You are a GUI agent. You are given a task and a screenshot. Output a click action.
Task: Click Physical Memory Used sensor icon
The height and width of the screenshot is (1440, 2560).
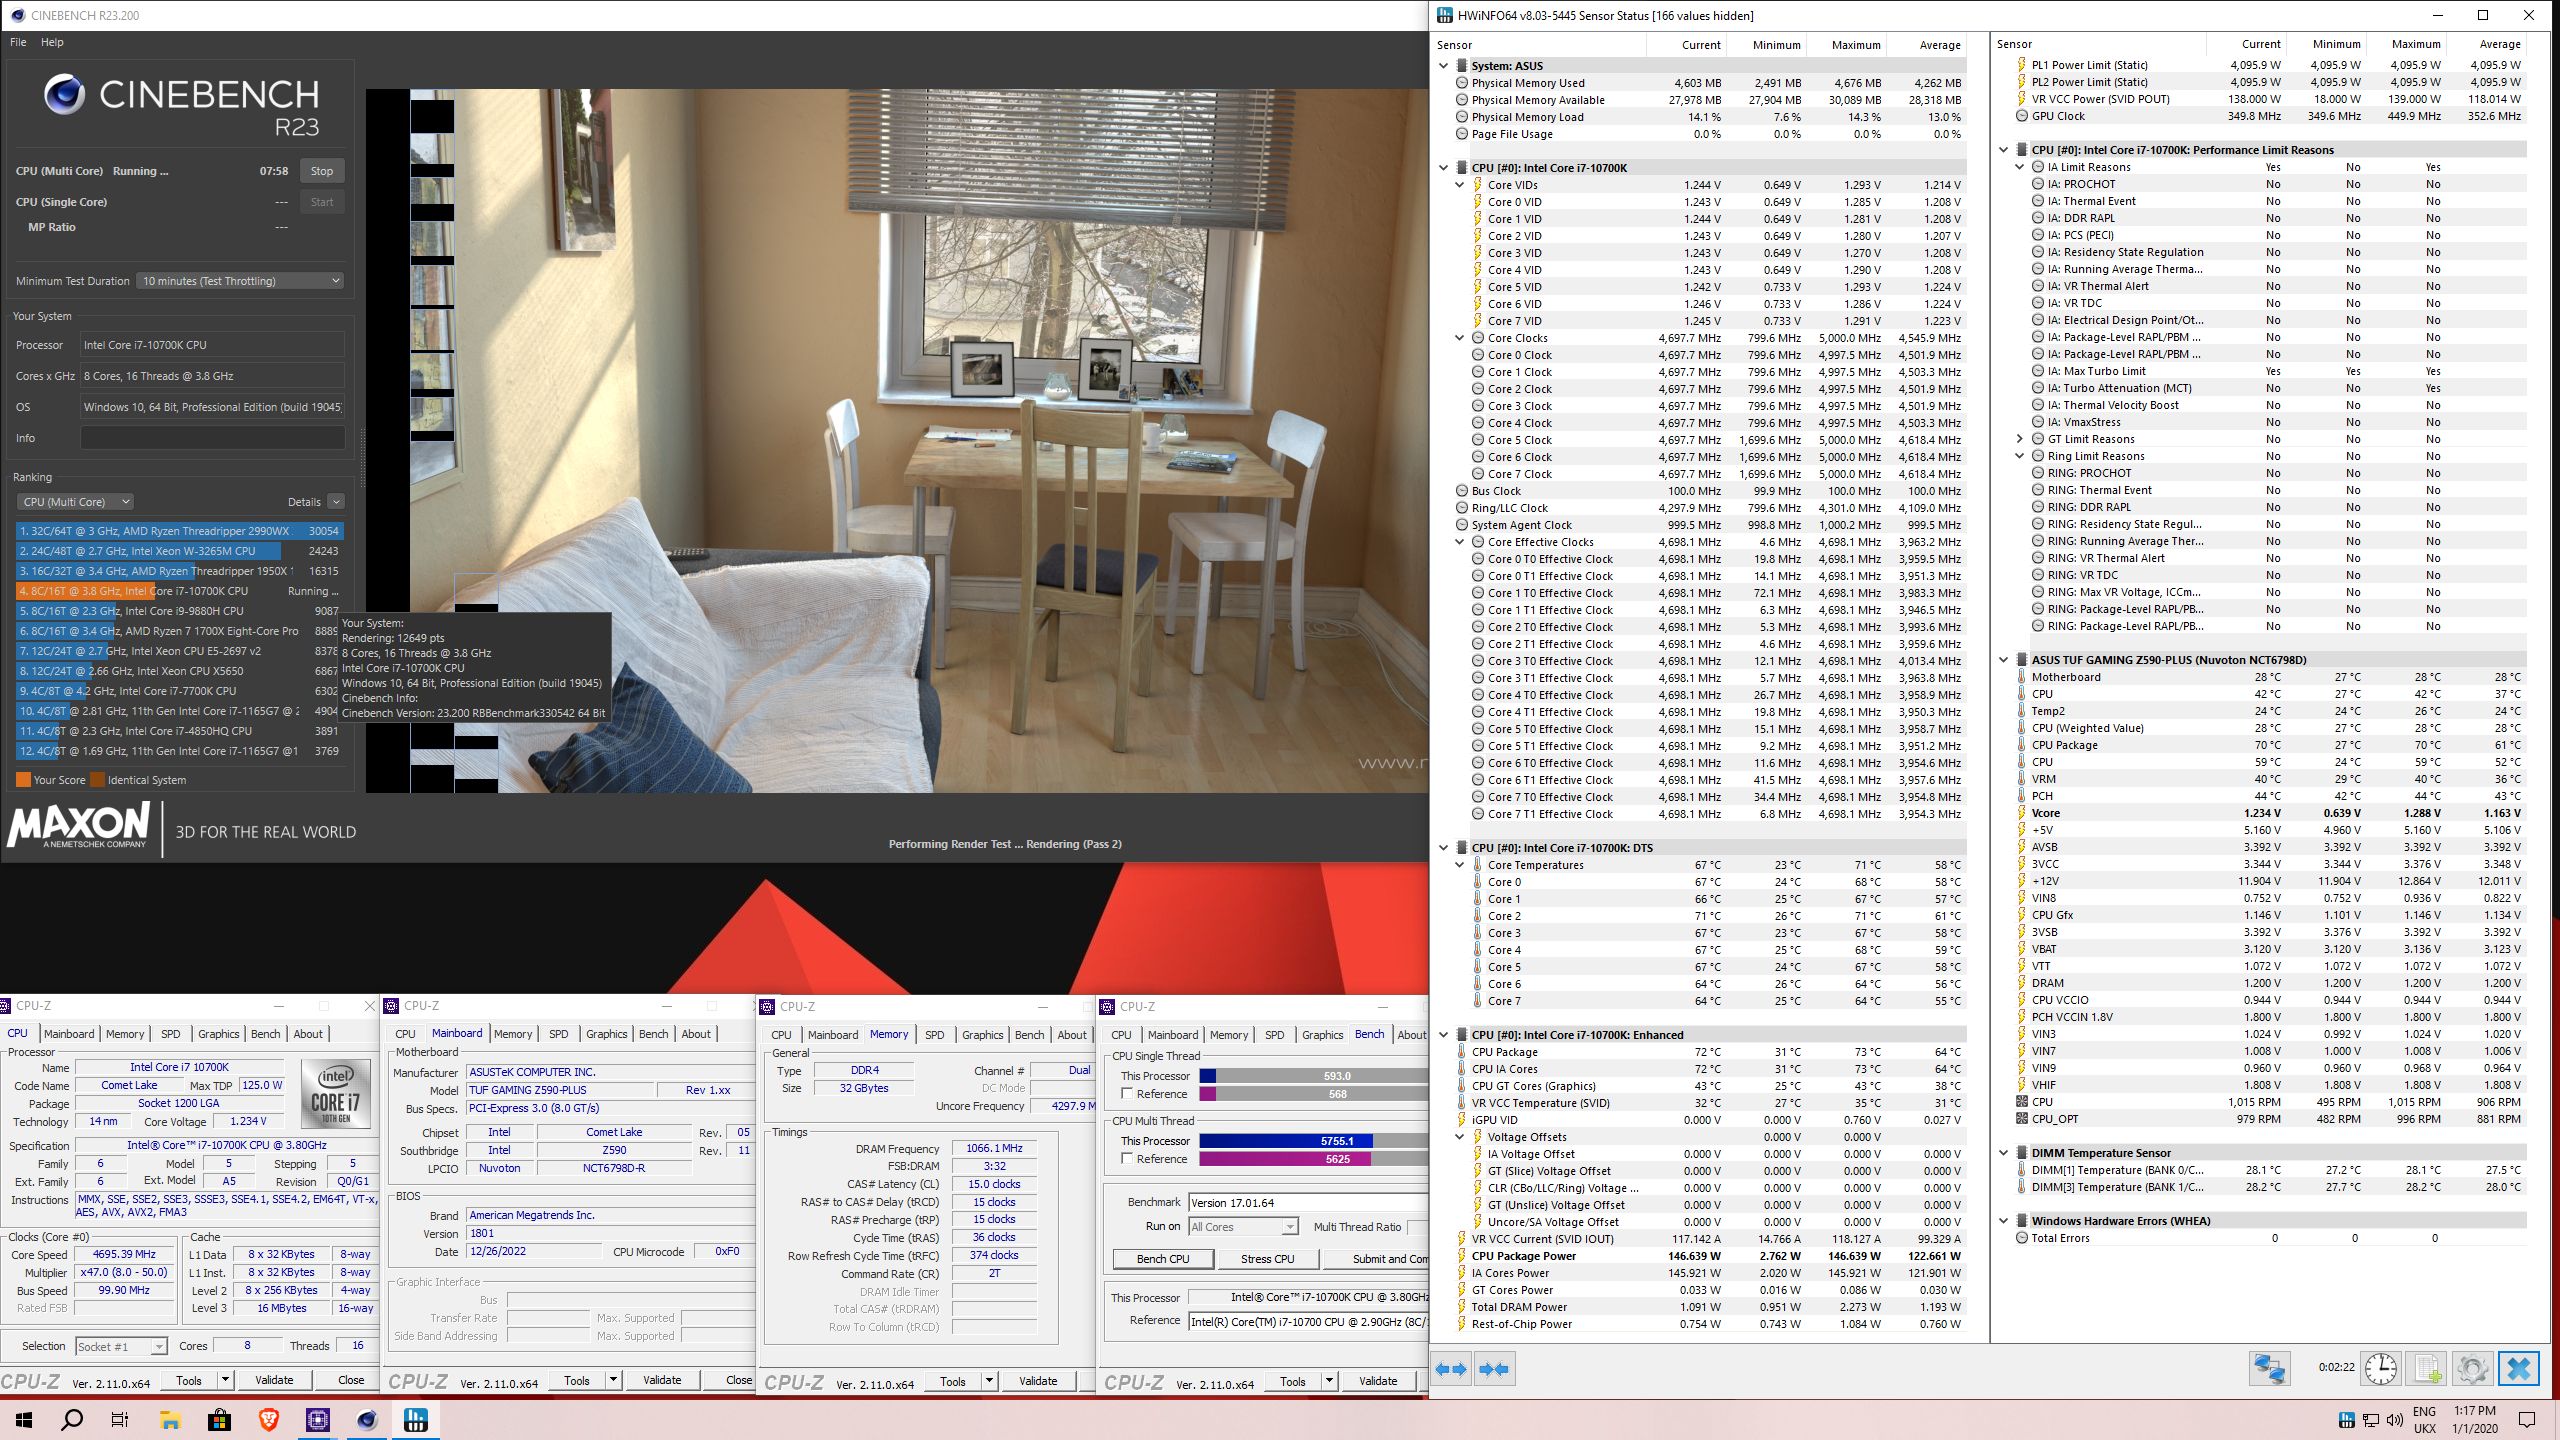click(1462, 83)
